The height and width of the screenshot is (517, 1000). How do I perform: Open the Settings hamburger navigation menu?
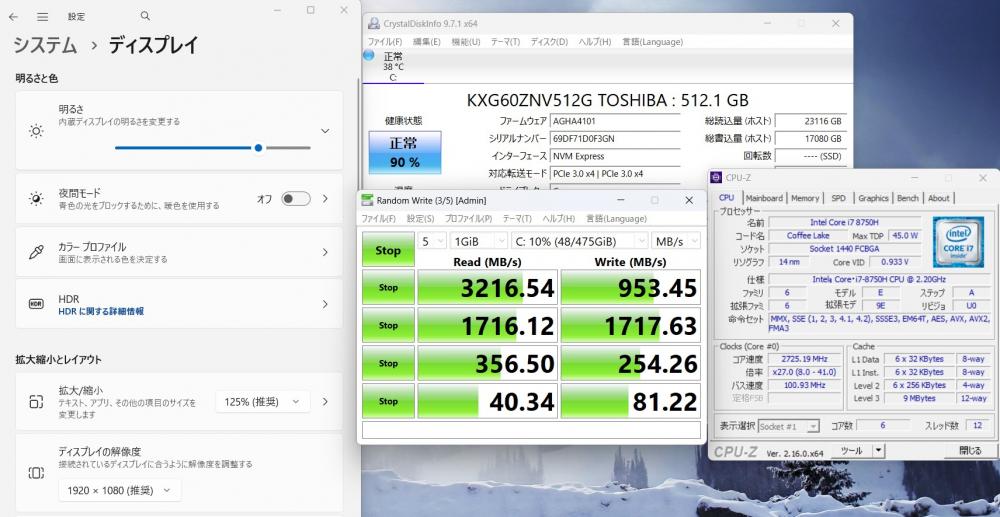point(42,17)
